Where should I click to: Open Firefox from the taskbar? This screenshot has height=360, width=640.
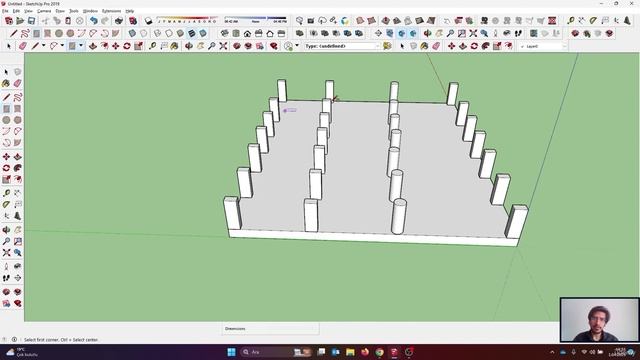pyautogui.click(x=365, y=352)
